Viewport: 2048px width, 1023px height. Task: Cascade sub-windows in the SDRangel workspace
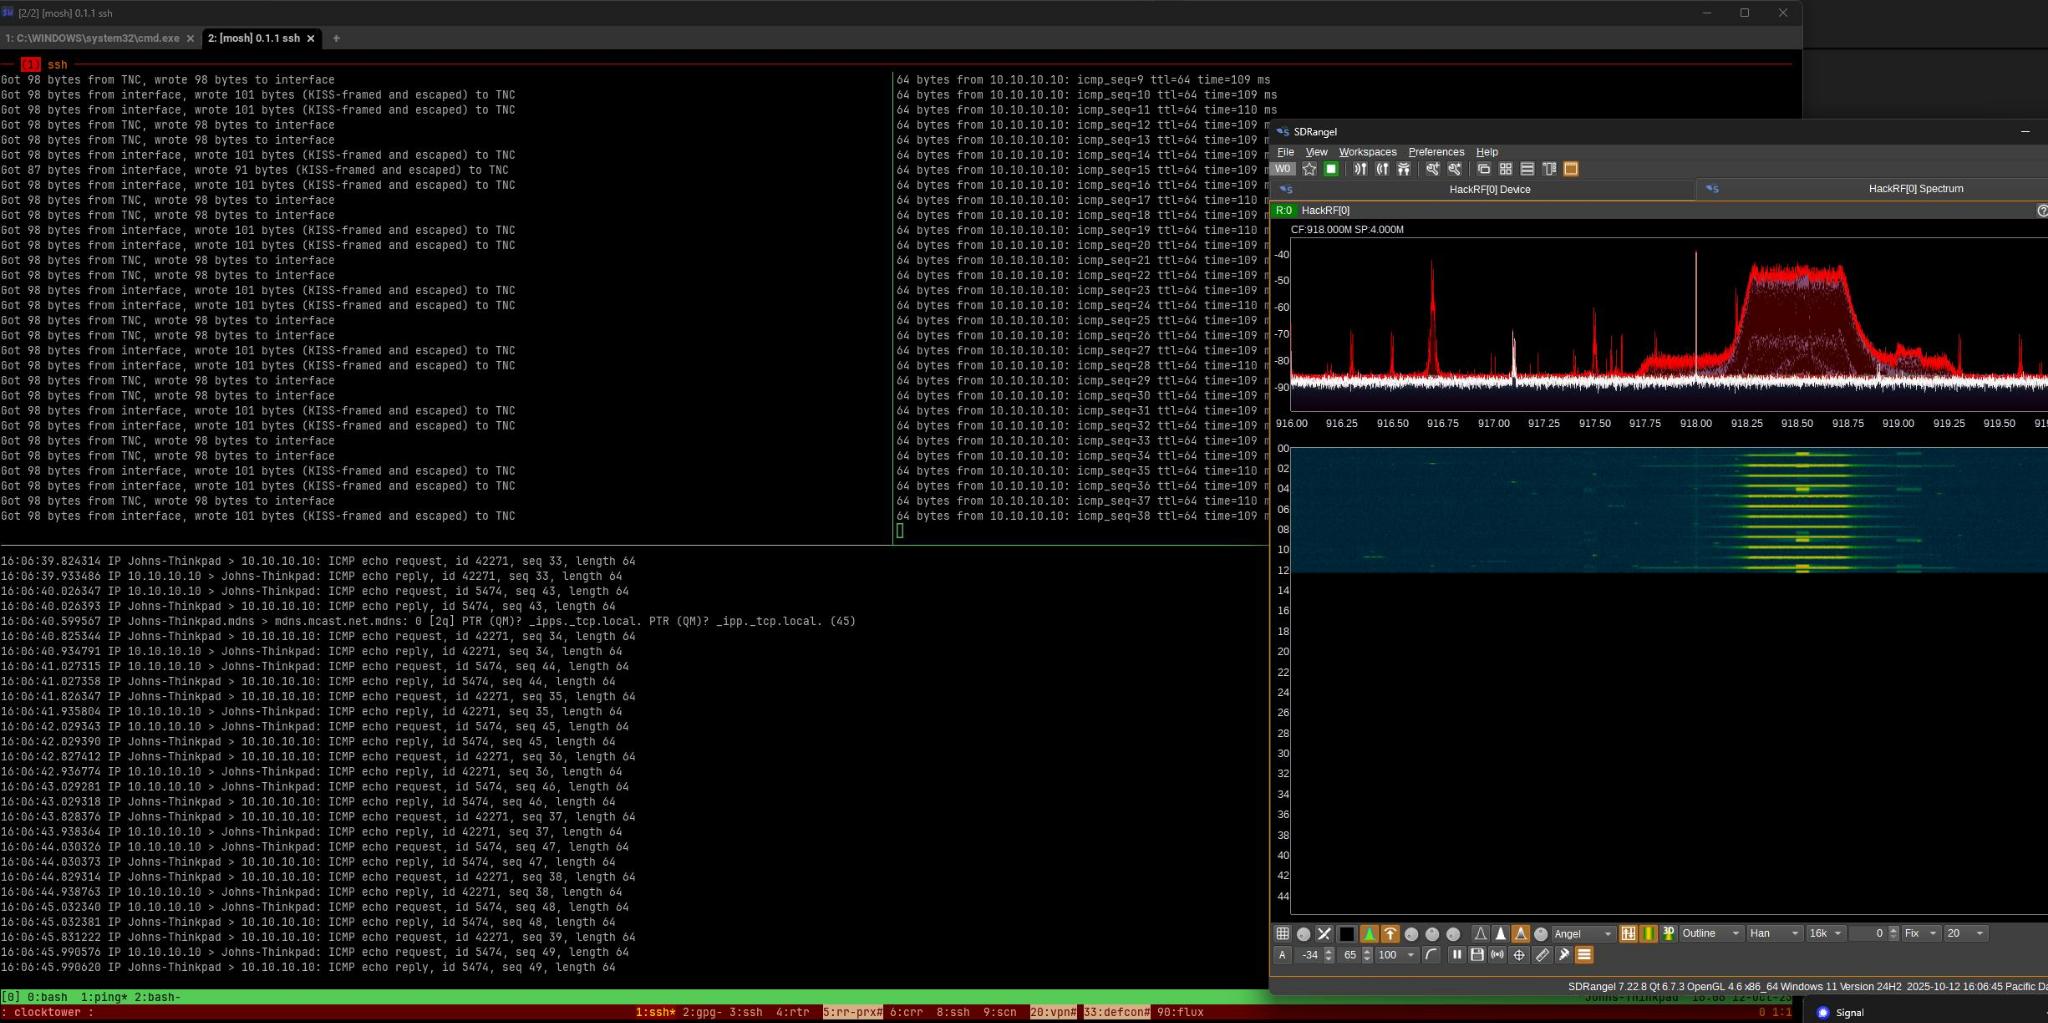[1484, 169]
